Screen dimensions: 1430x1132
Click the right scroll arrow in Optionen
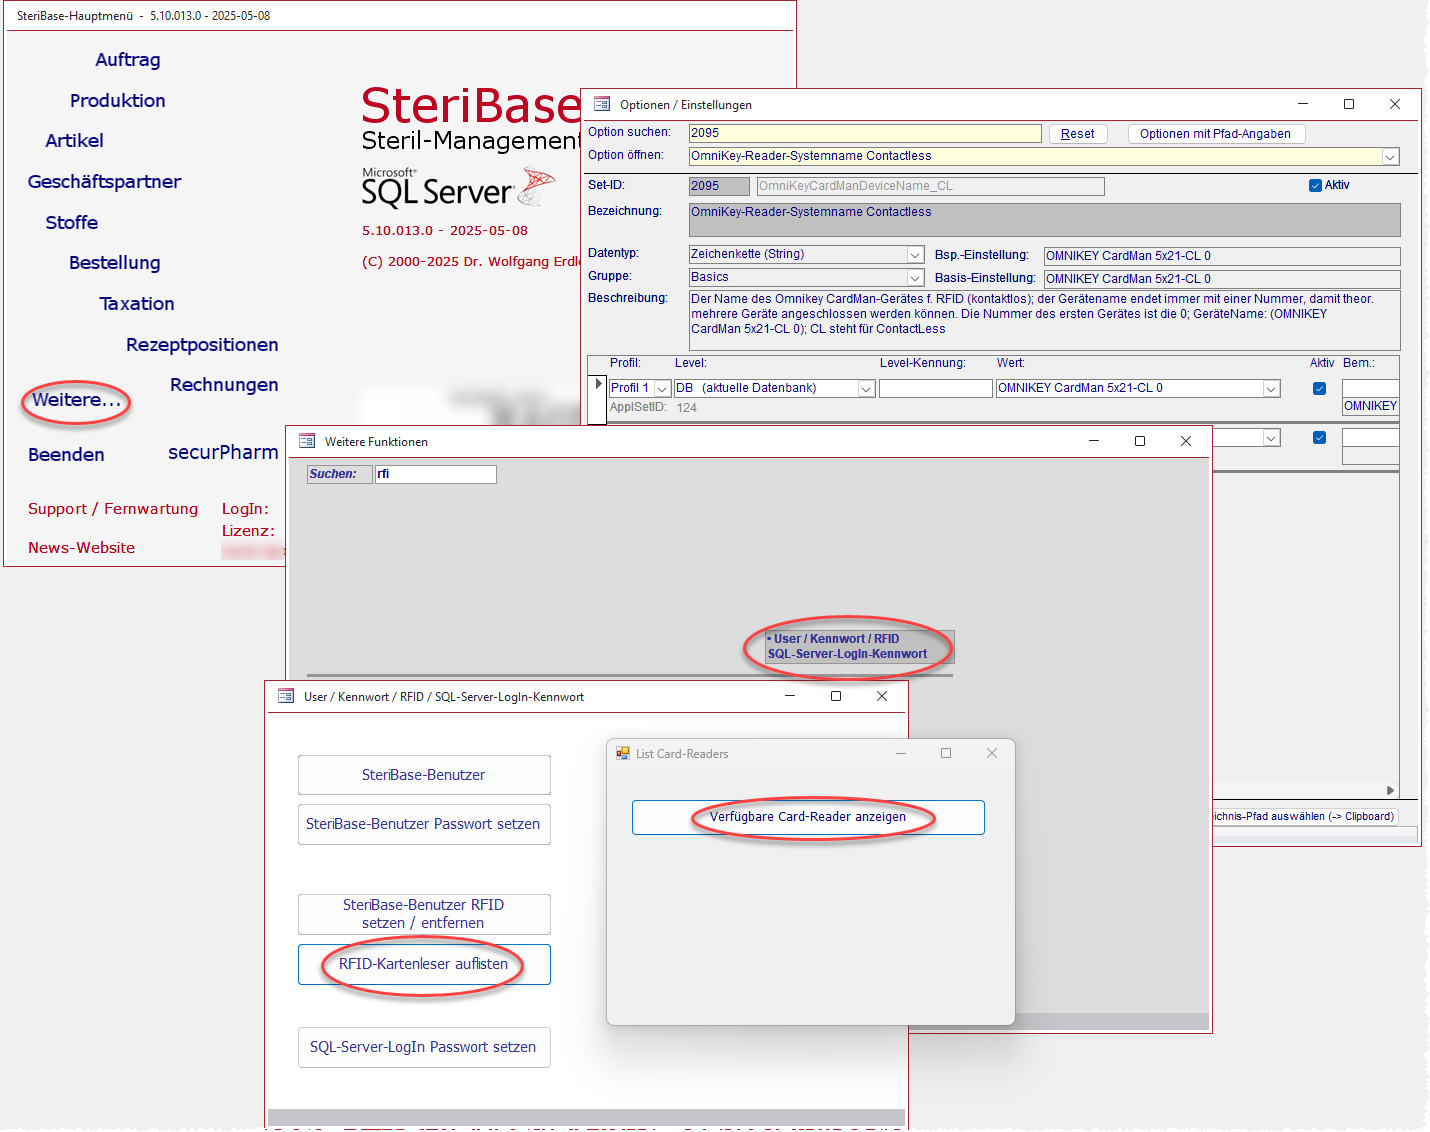click(x=1390, y=791)
